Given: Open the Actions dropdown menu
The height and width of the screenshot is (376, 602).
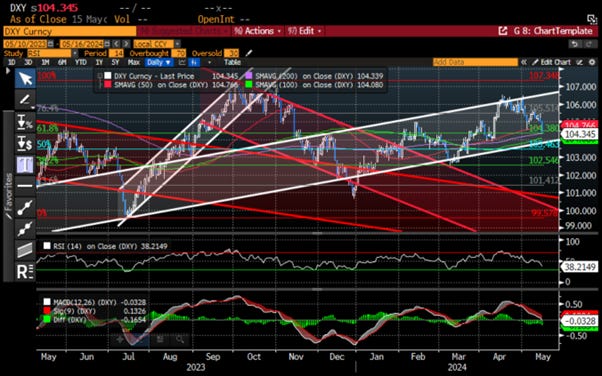Looking at the screenshot, I should tap(257, 31).
